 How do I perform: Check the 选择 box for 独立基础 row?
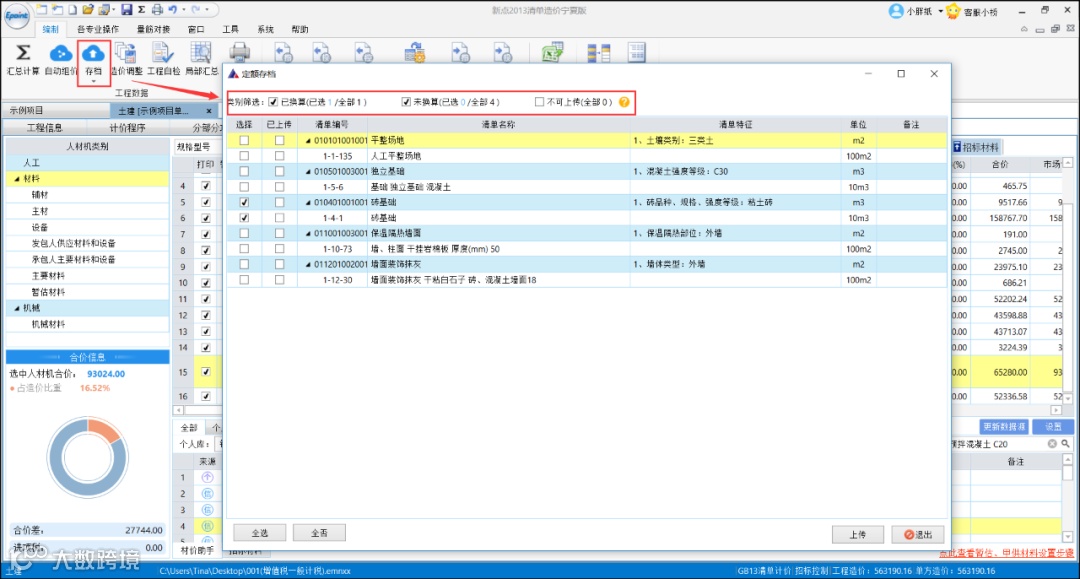[x=244, y=171]
